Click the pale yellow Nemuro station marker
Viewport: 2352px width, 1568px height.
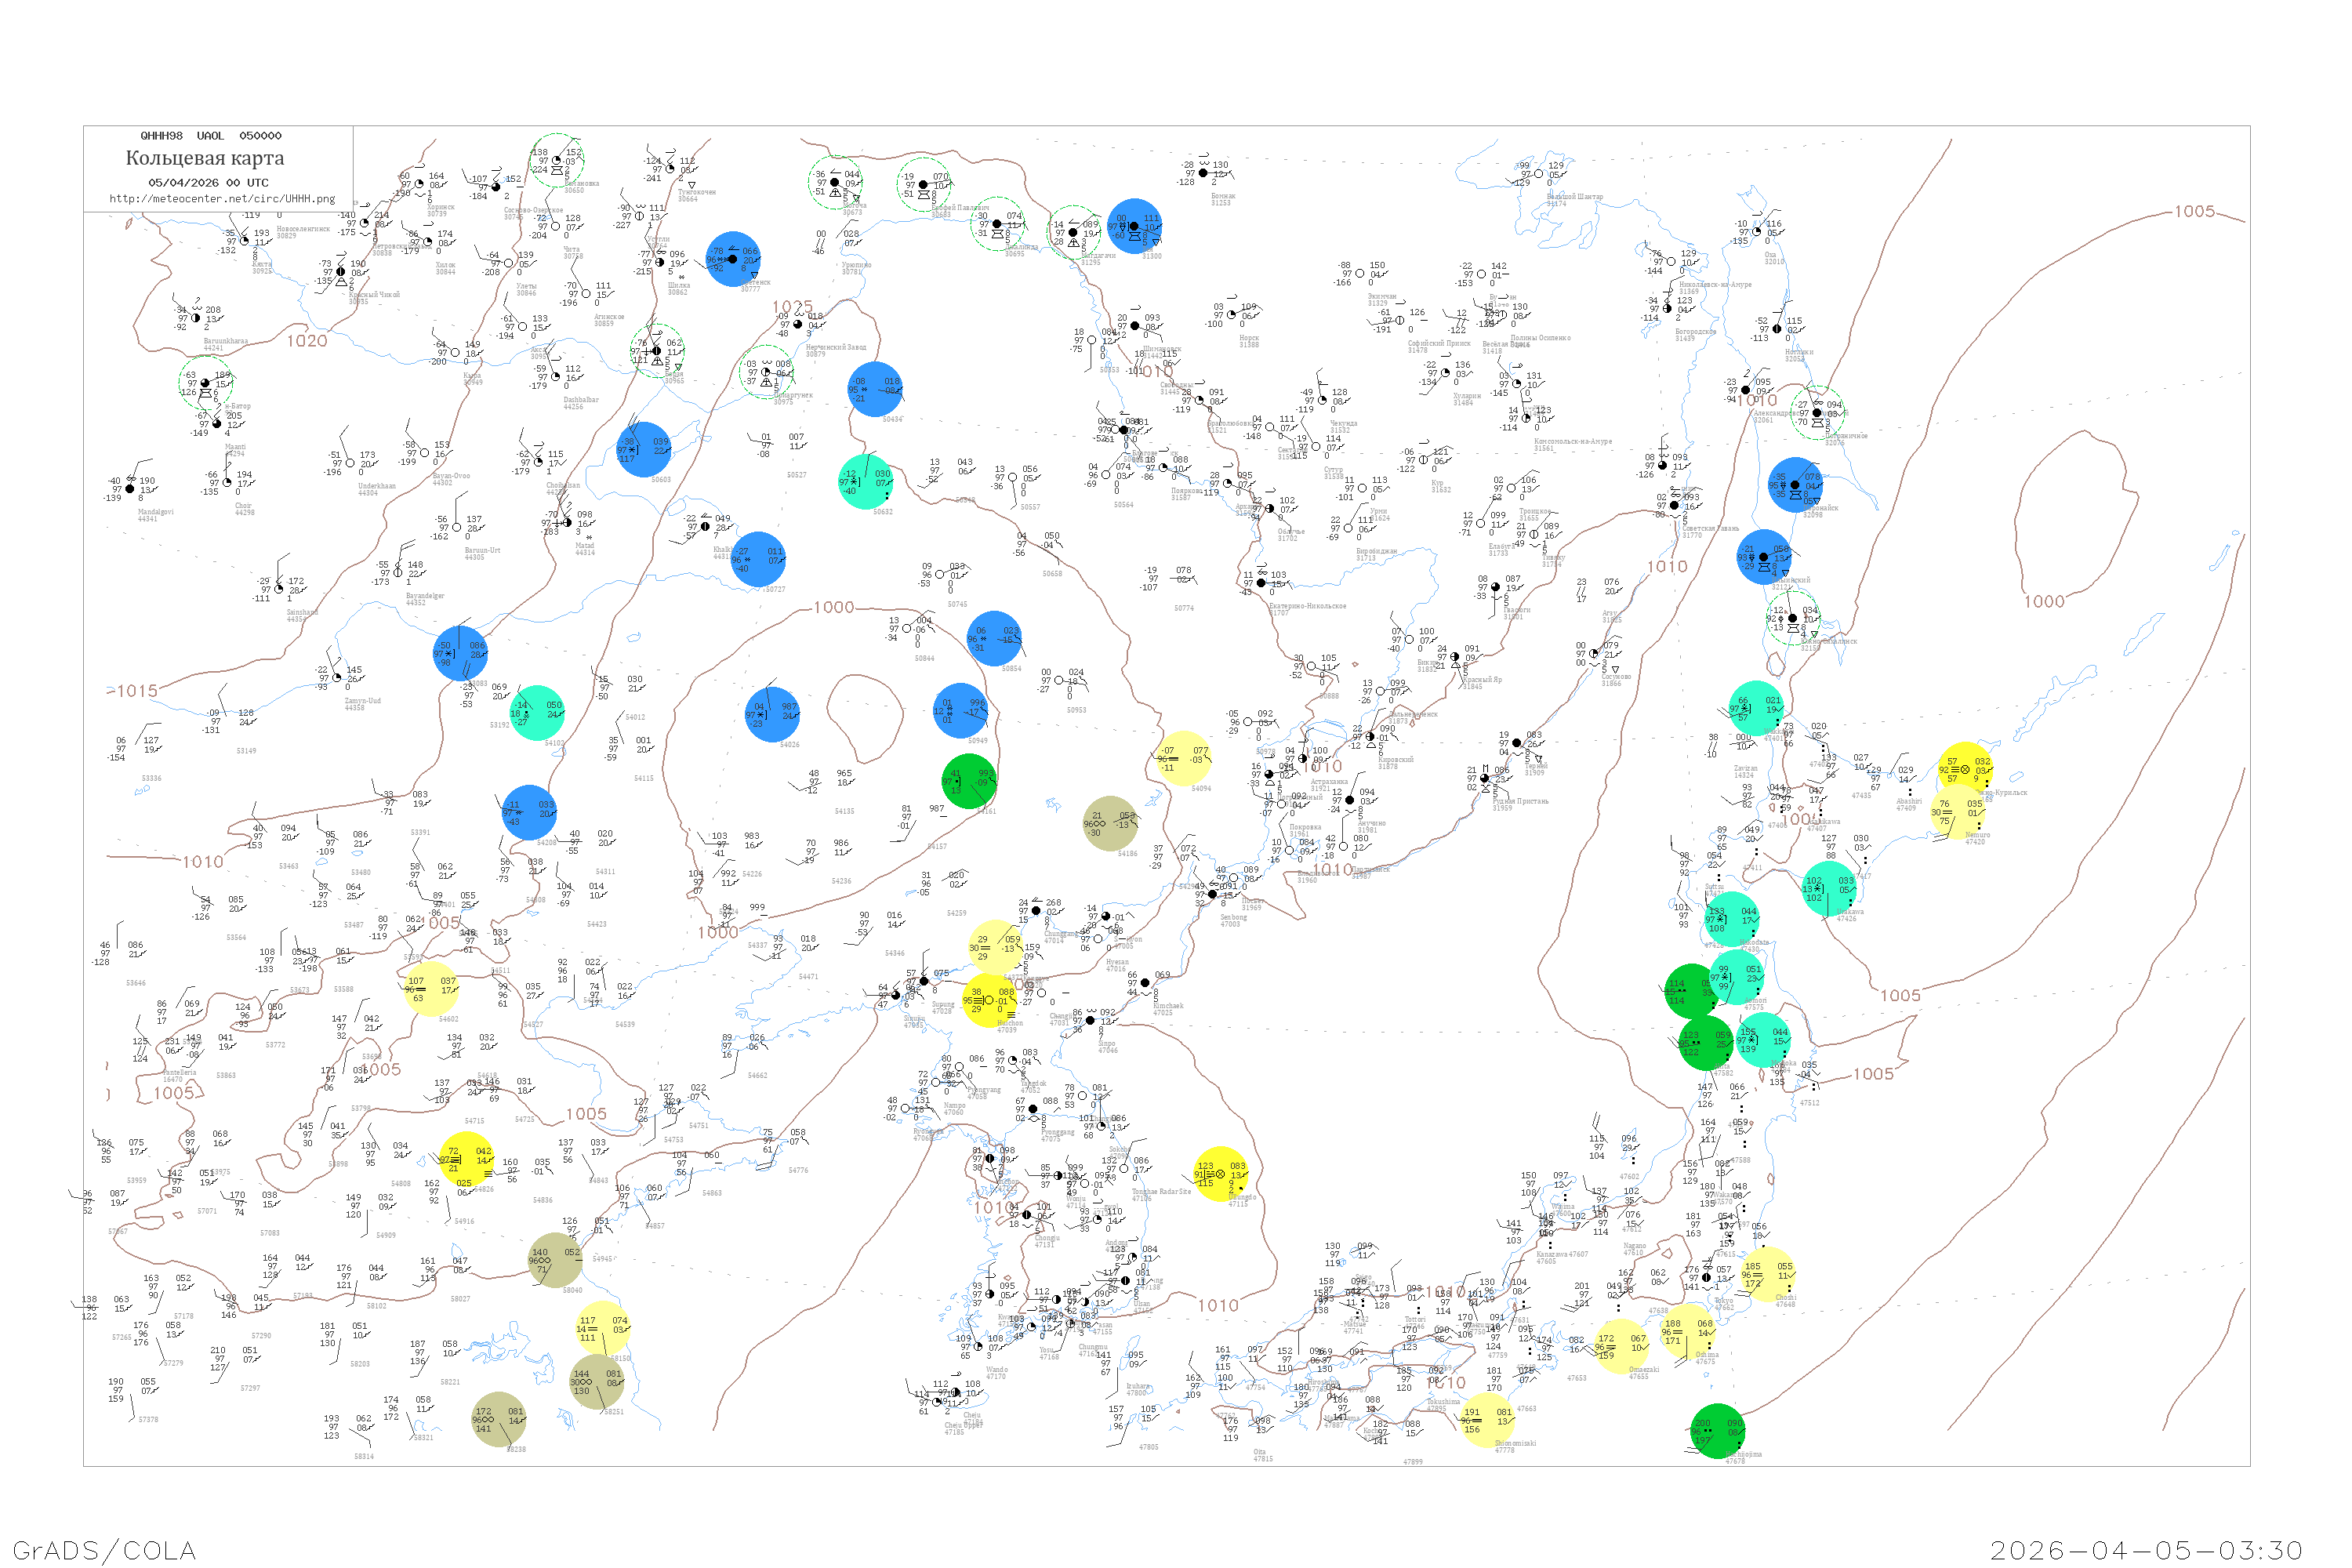click(x=1957, y=811)
